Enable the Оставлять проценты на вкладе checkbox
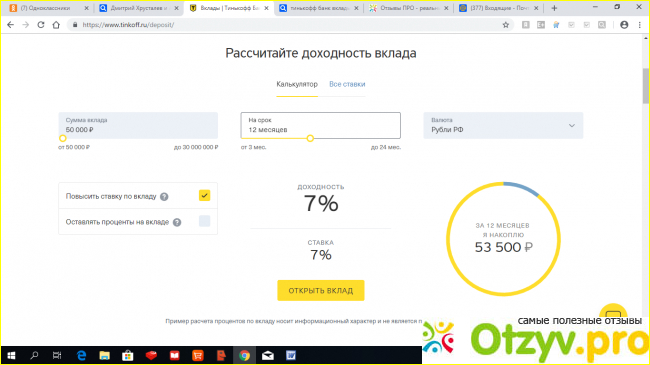 tap(204, 221)
